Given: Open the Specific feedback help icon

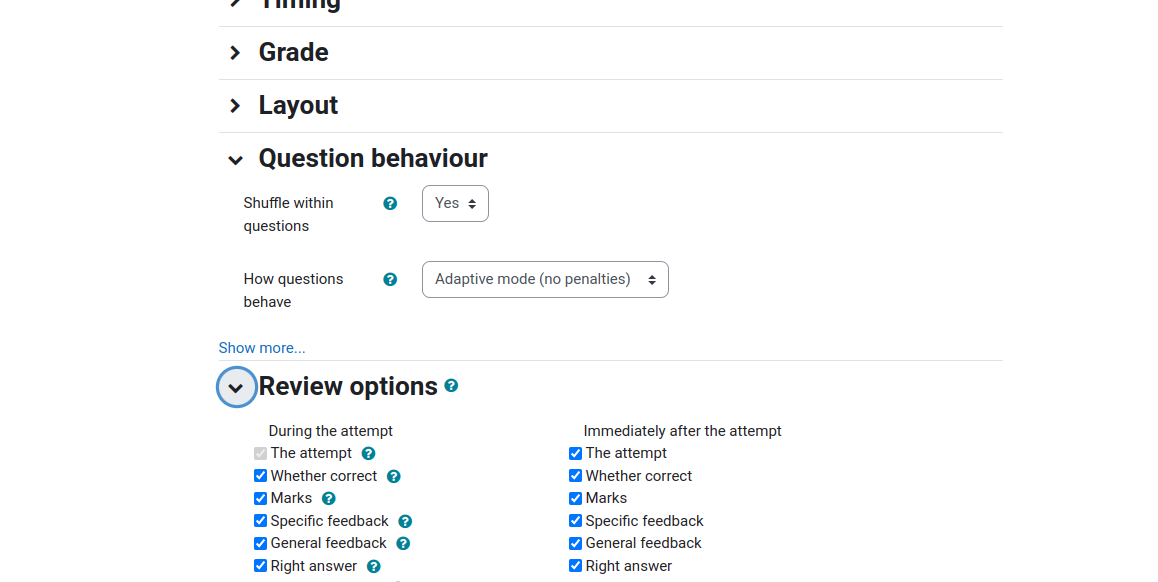Looking at the screenshot, I should 405,521.
